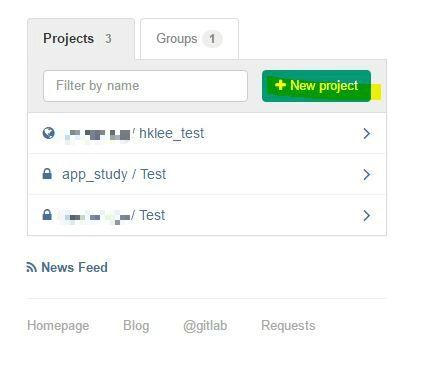
Task: Open the Requests footer link
Action: point(288,326)
